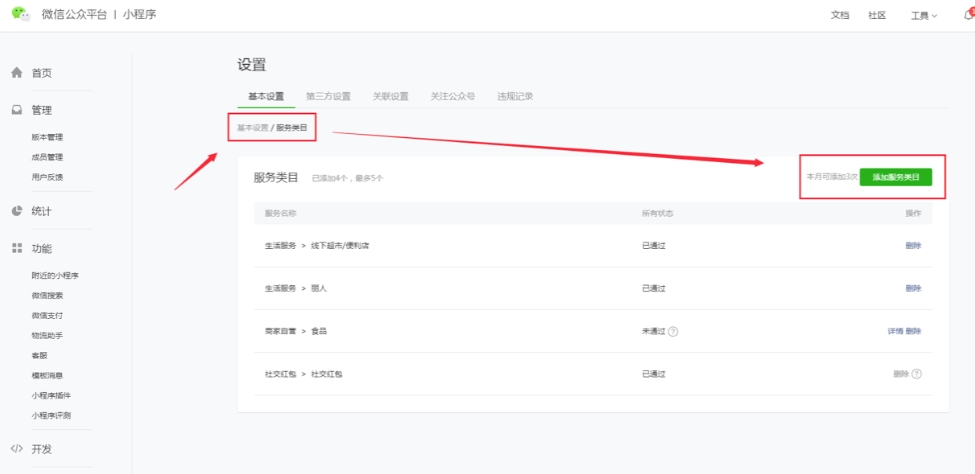Viewport: 975px width, 474px height.
Task: Open 微信支付 in the sidebar
Action: click(47, 315)
